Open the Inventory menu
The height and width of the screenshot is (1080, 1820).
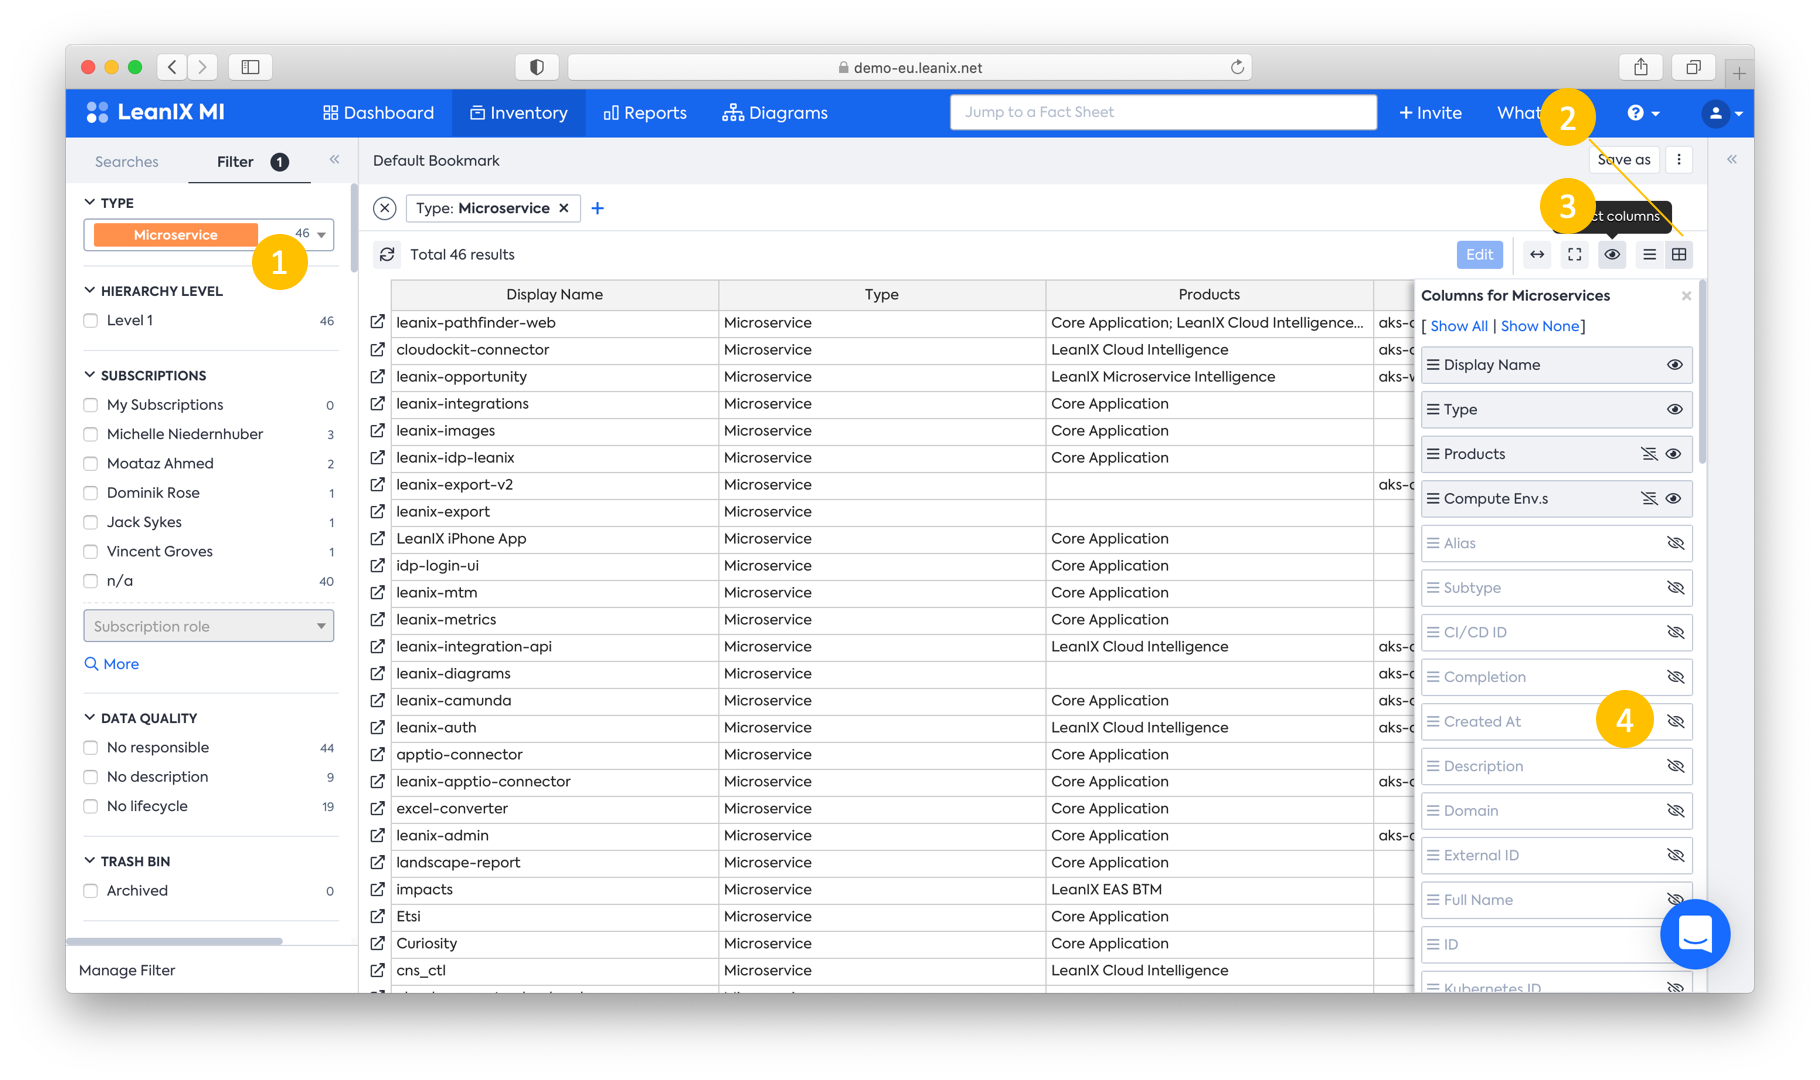[519, 113]
